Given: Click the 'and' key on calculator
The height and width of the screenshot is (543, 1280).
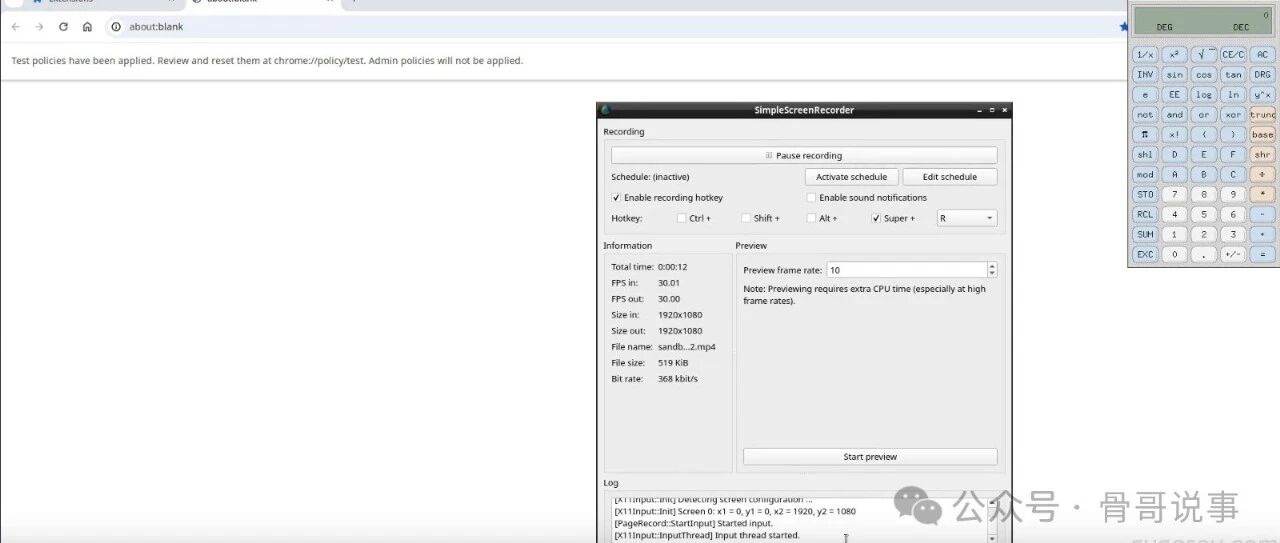Looking at the screenshot, I should pos(1175,114).
